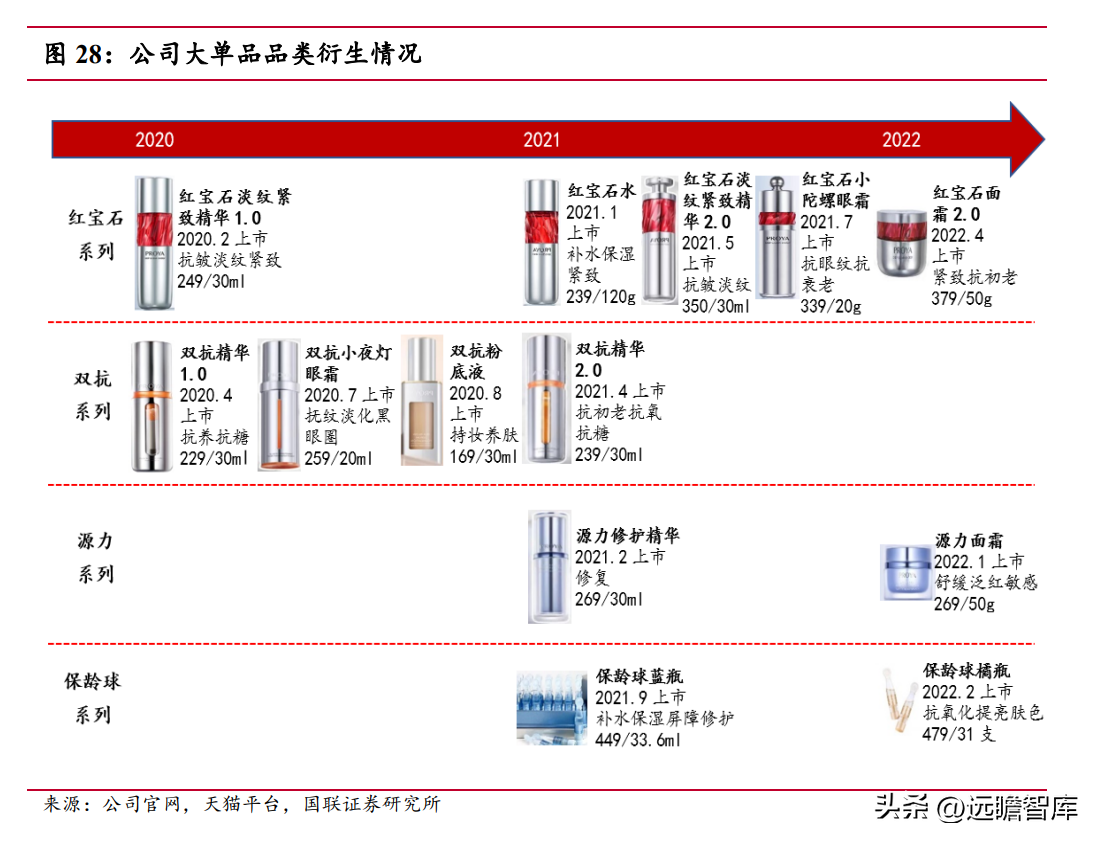The width and height of the screenshot is (1102, 845).
Task: Click the price text 239/30ml
Action: point(609,455)
